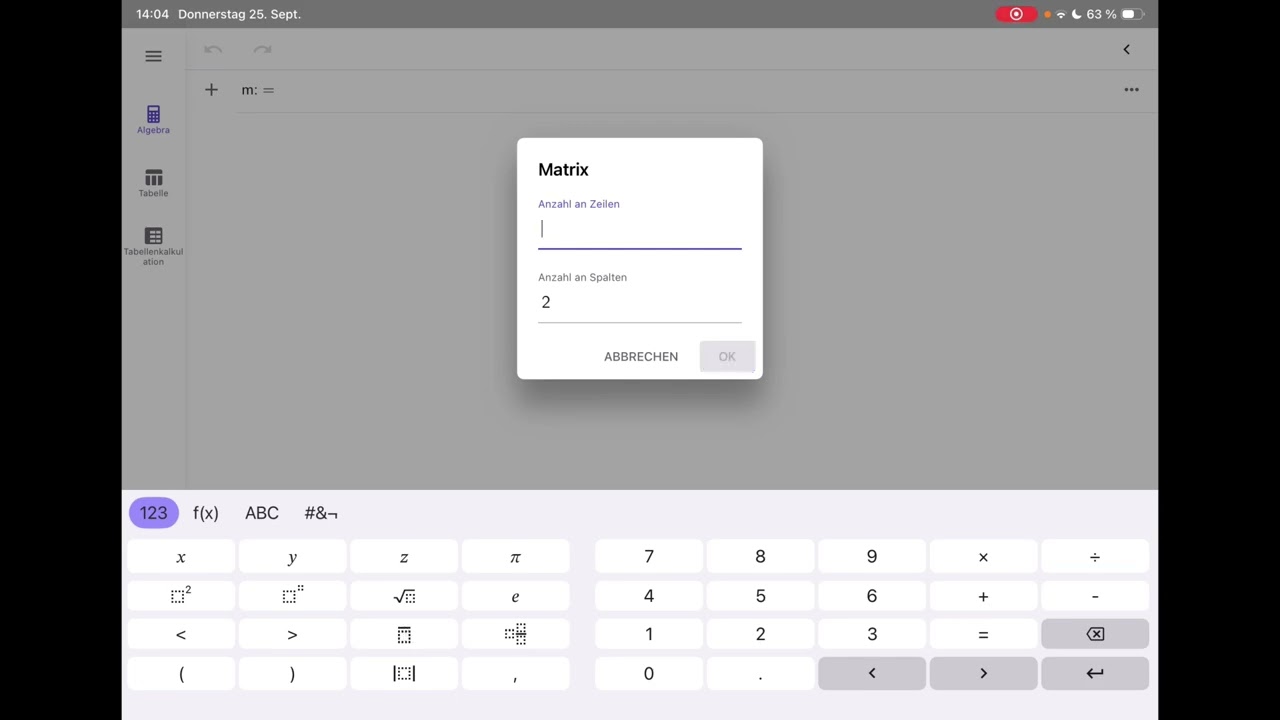
Task: Collapse panel with top-right chevron
Action: click(1126, 49)
